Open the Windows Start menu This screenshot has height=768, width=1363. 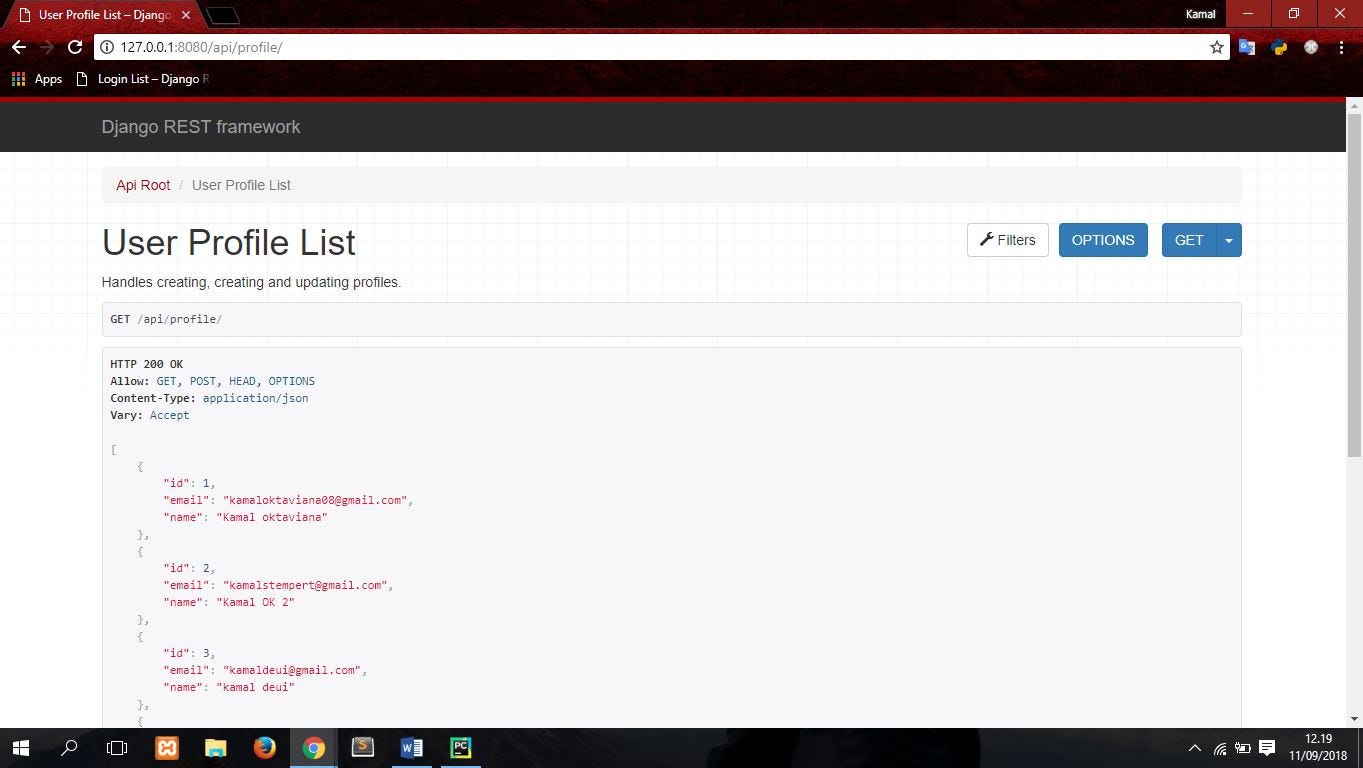click(x=20, y=748)
